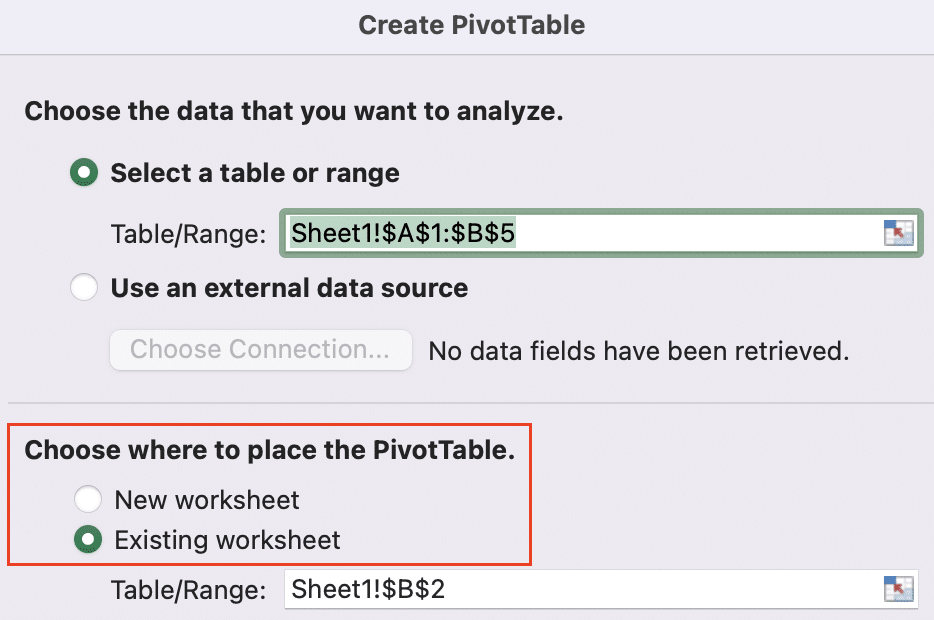This screenshot has width=934, height=620.
Task: Select the 'Select a table or range' radio button
Action: click(x=84, y=173)
